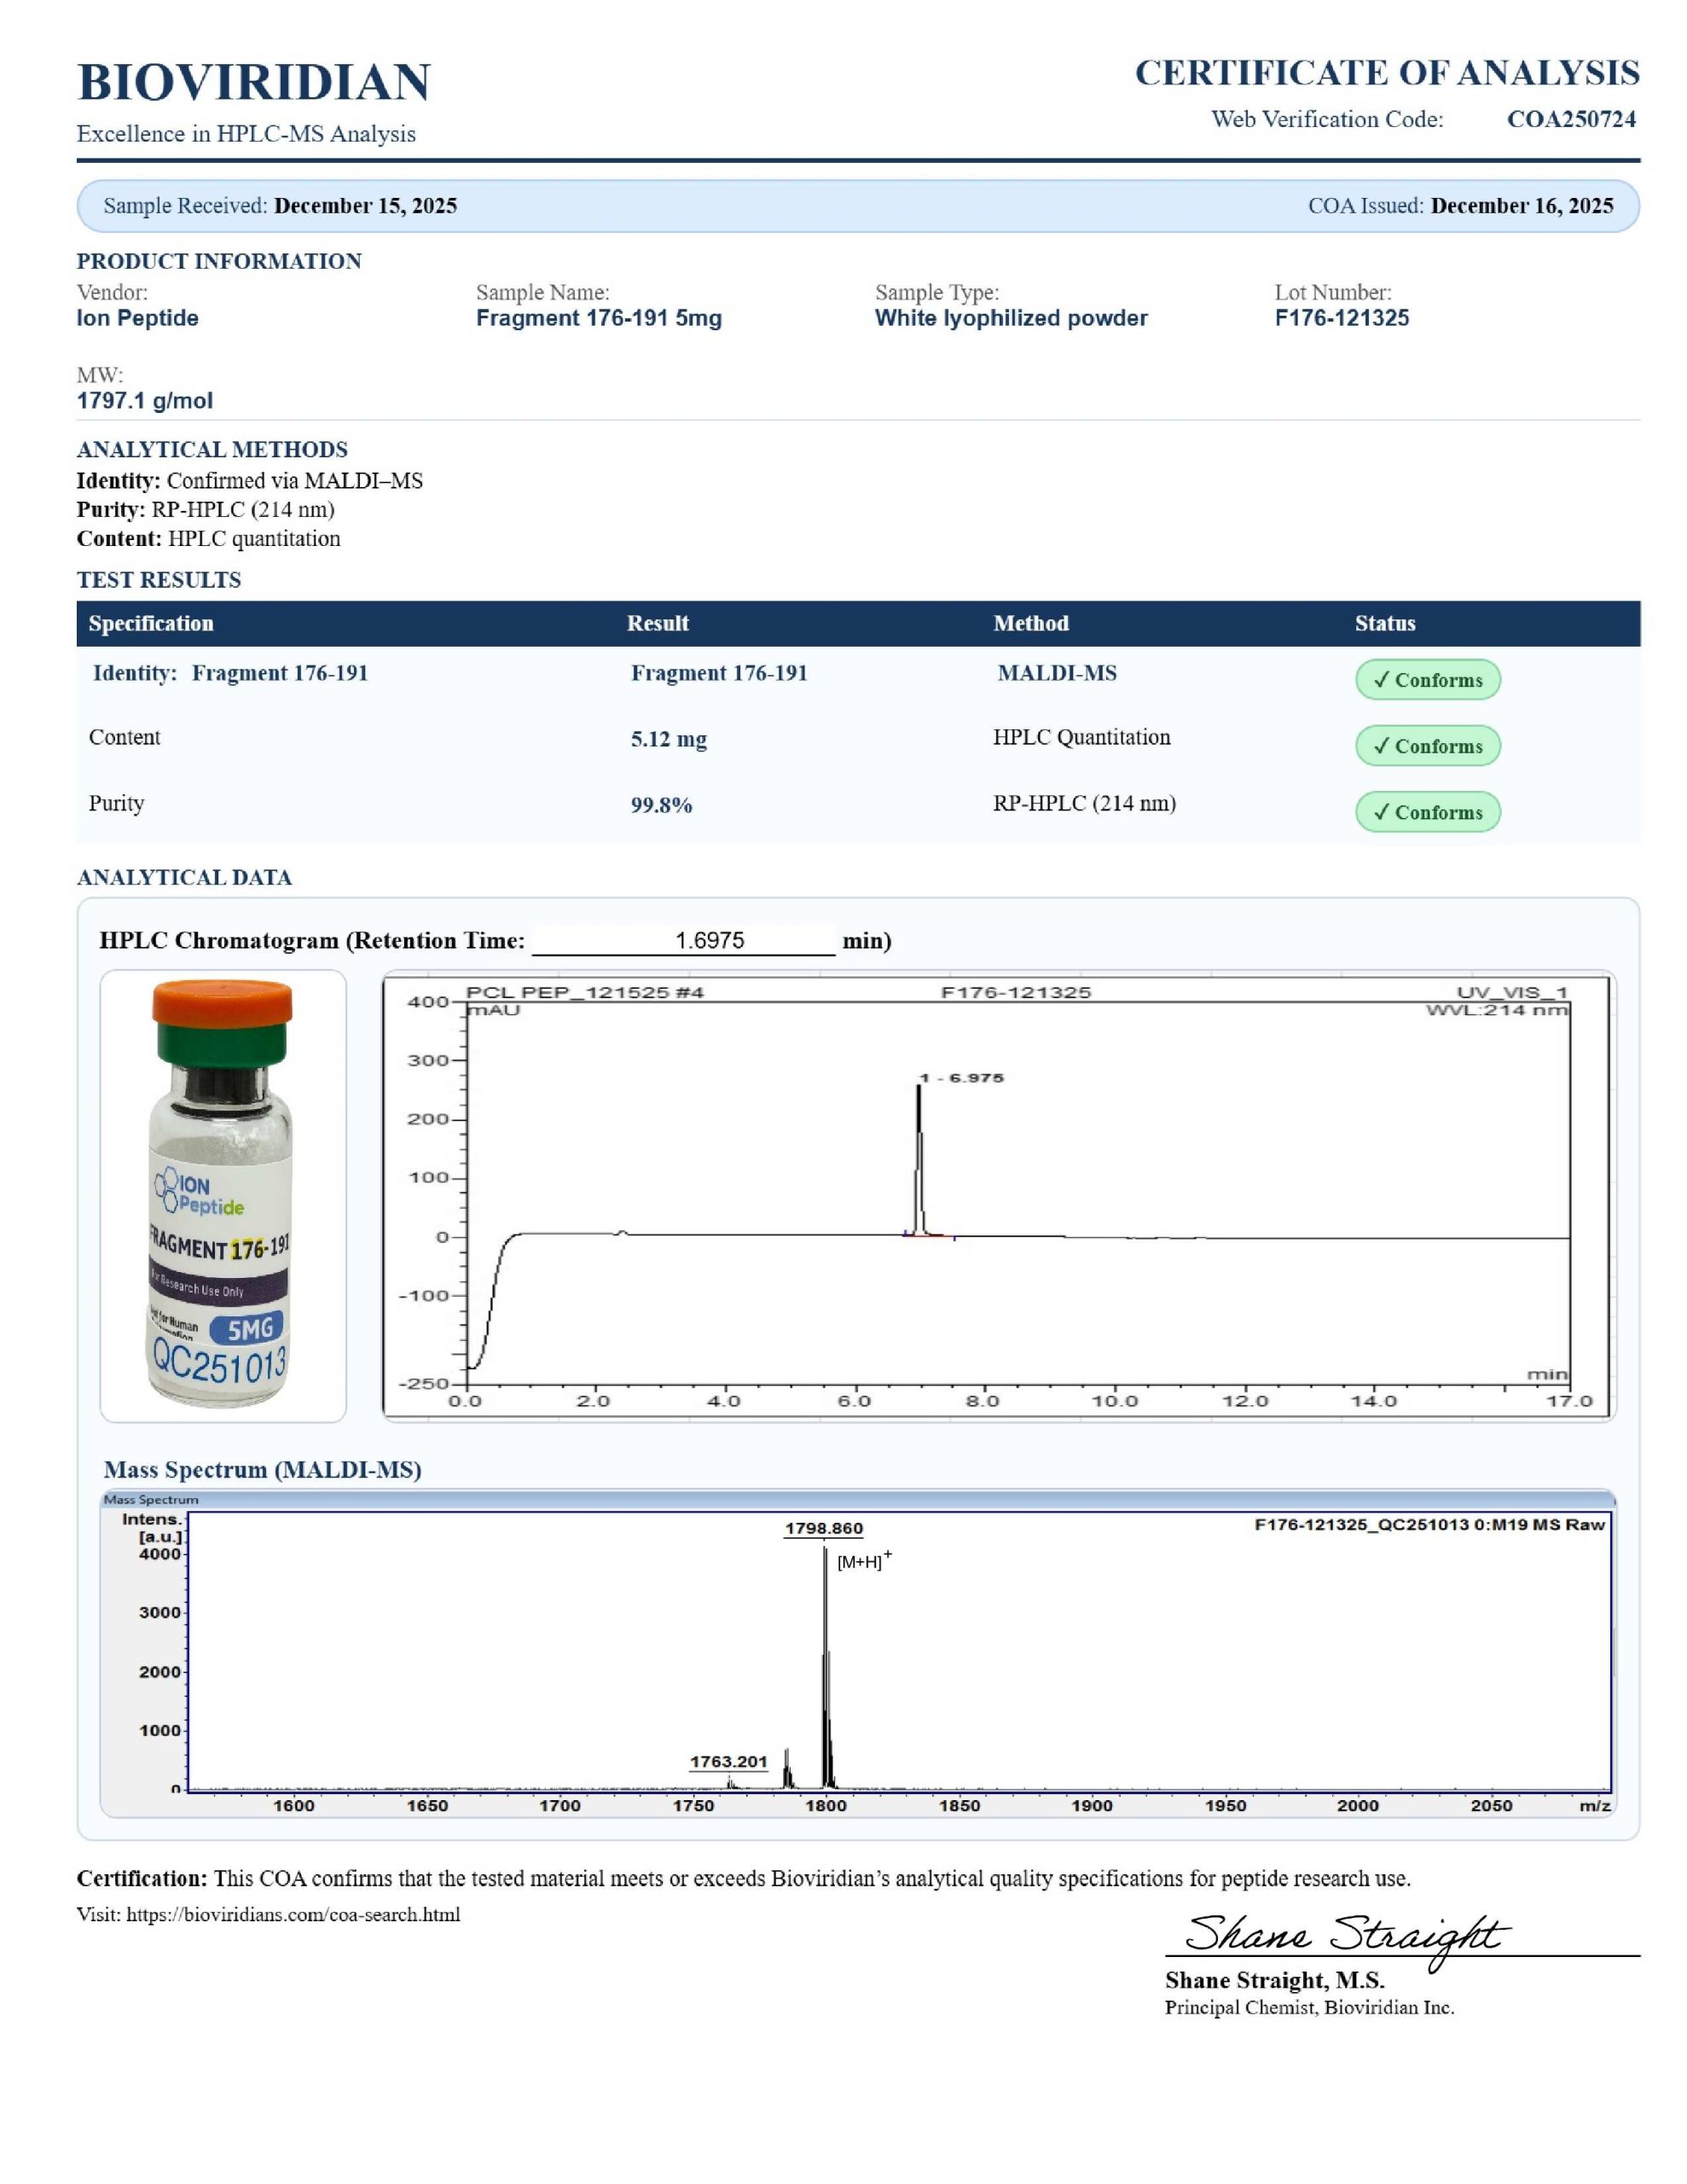Click the Status column header

point(1384,623)
